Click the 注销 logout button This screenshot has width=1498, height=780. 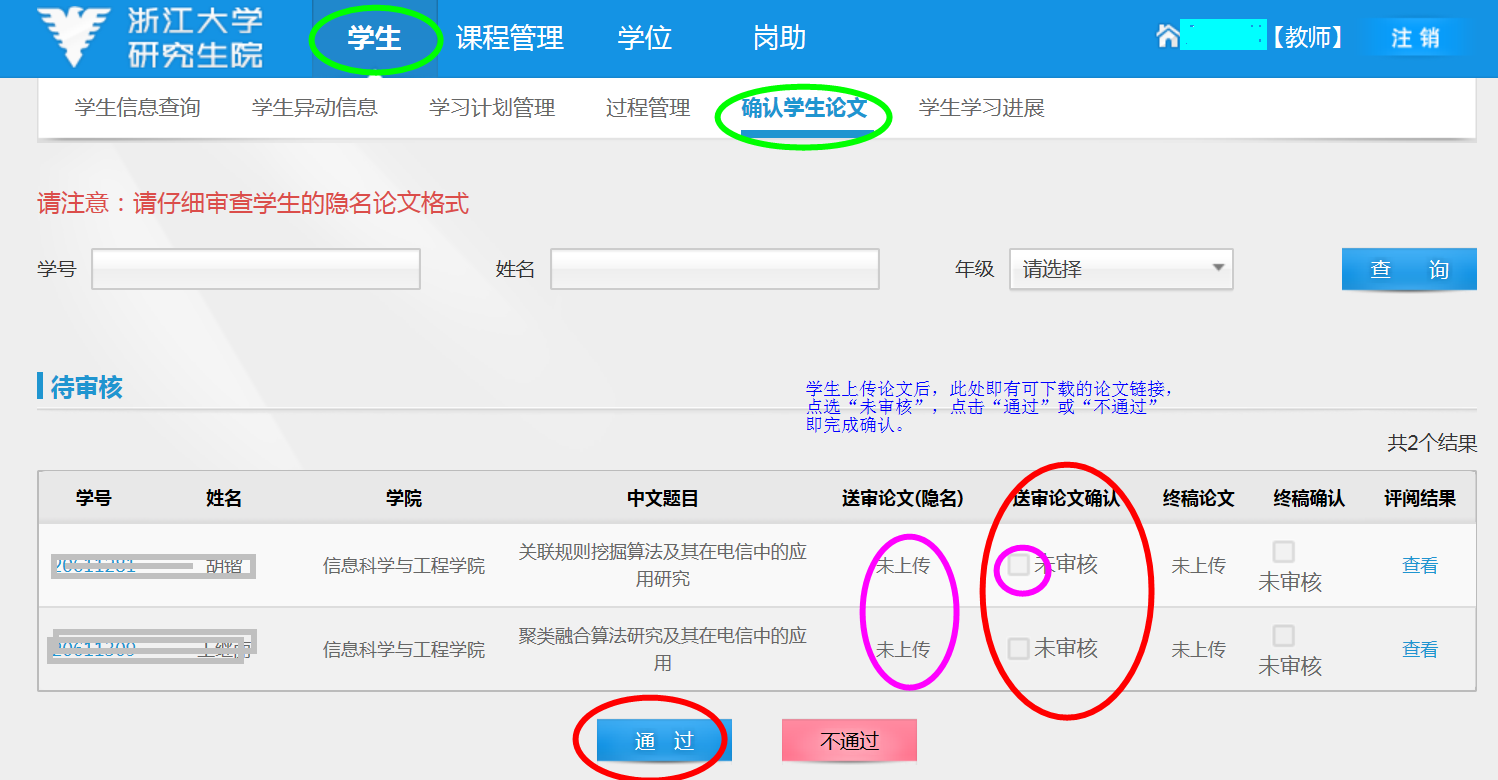(1415, 38)
